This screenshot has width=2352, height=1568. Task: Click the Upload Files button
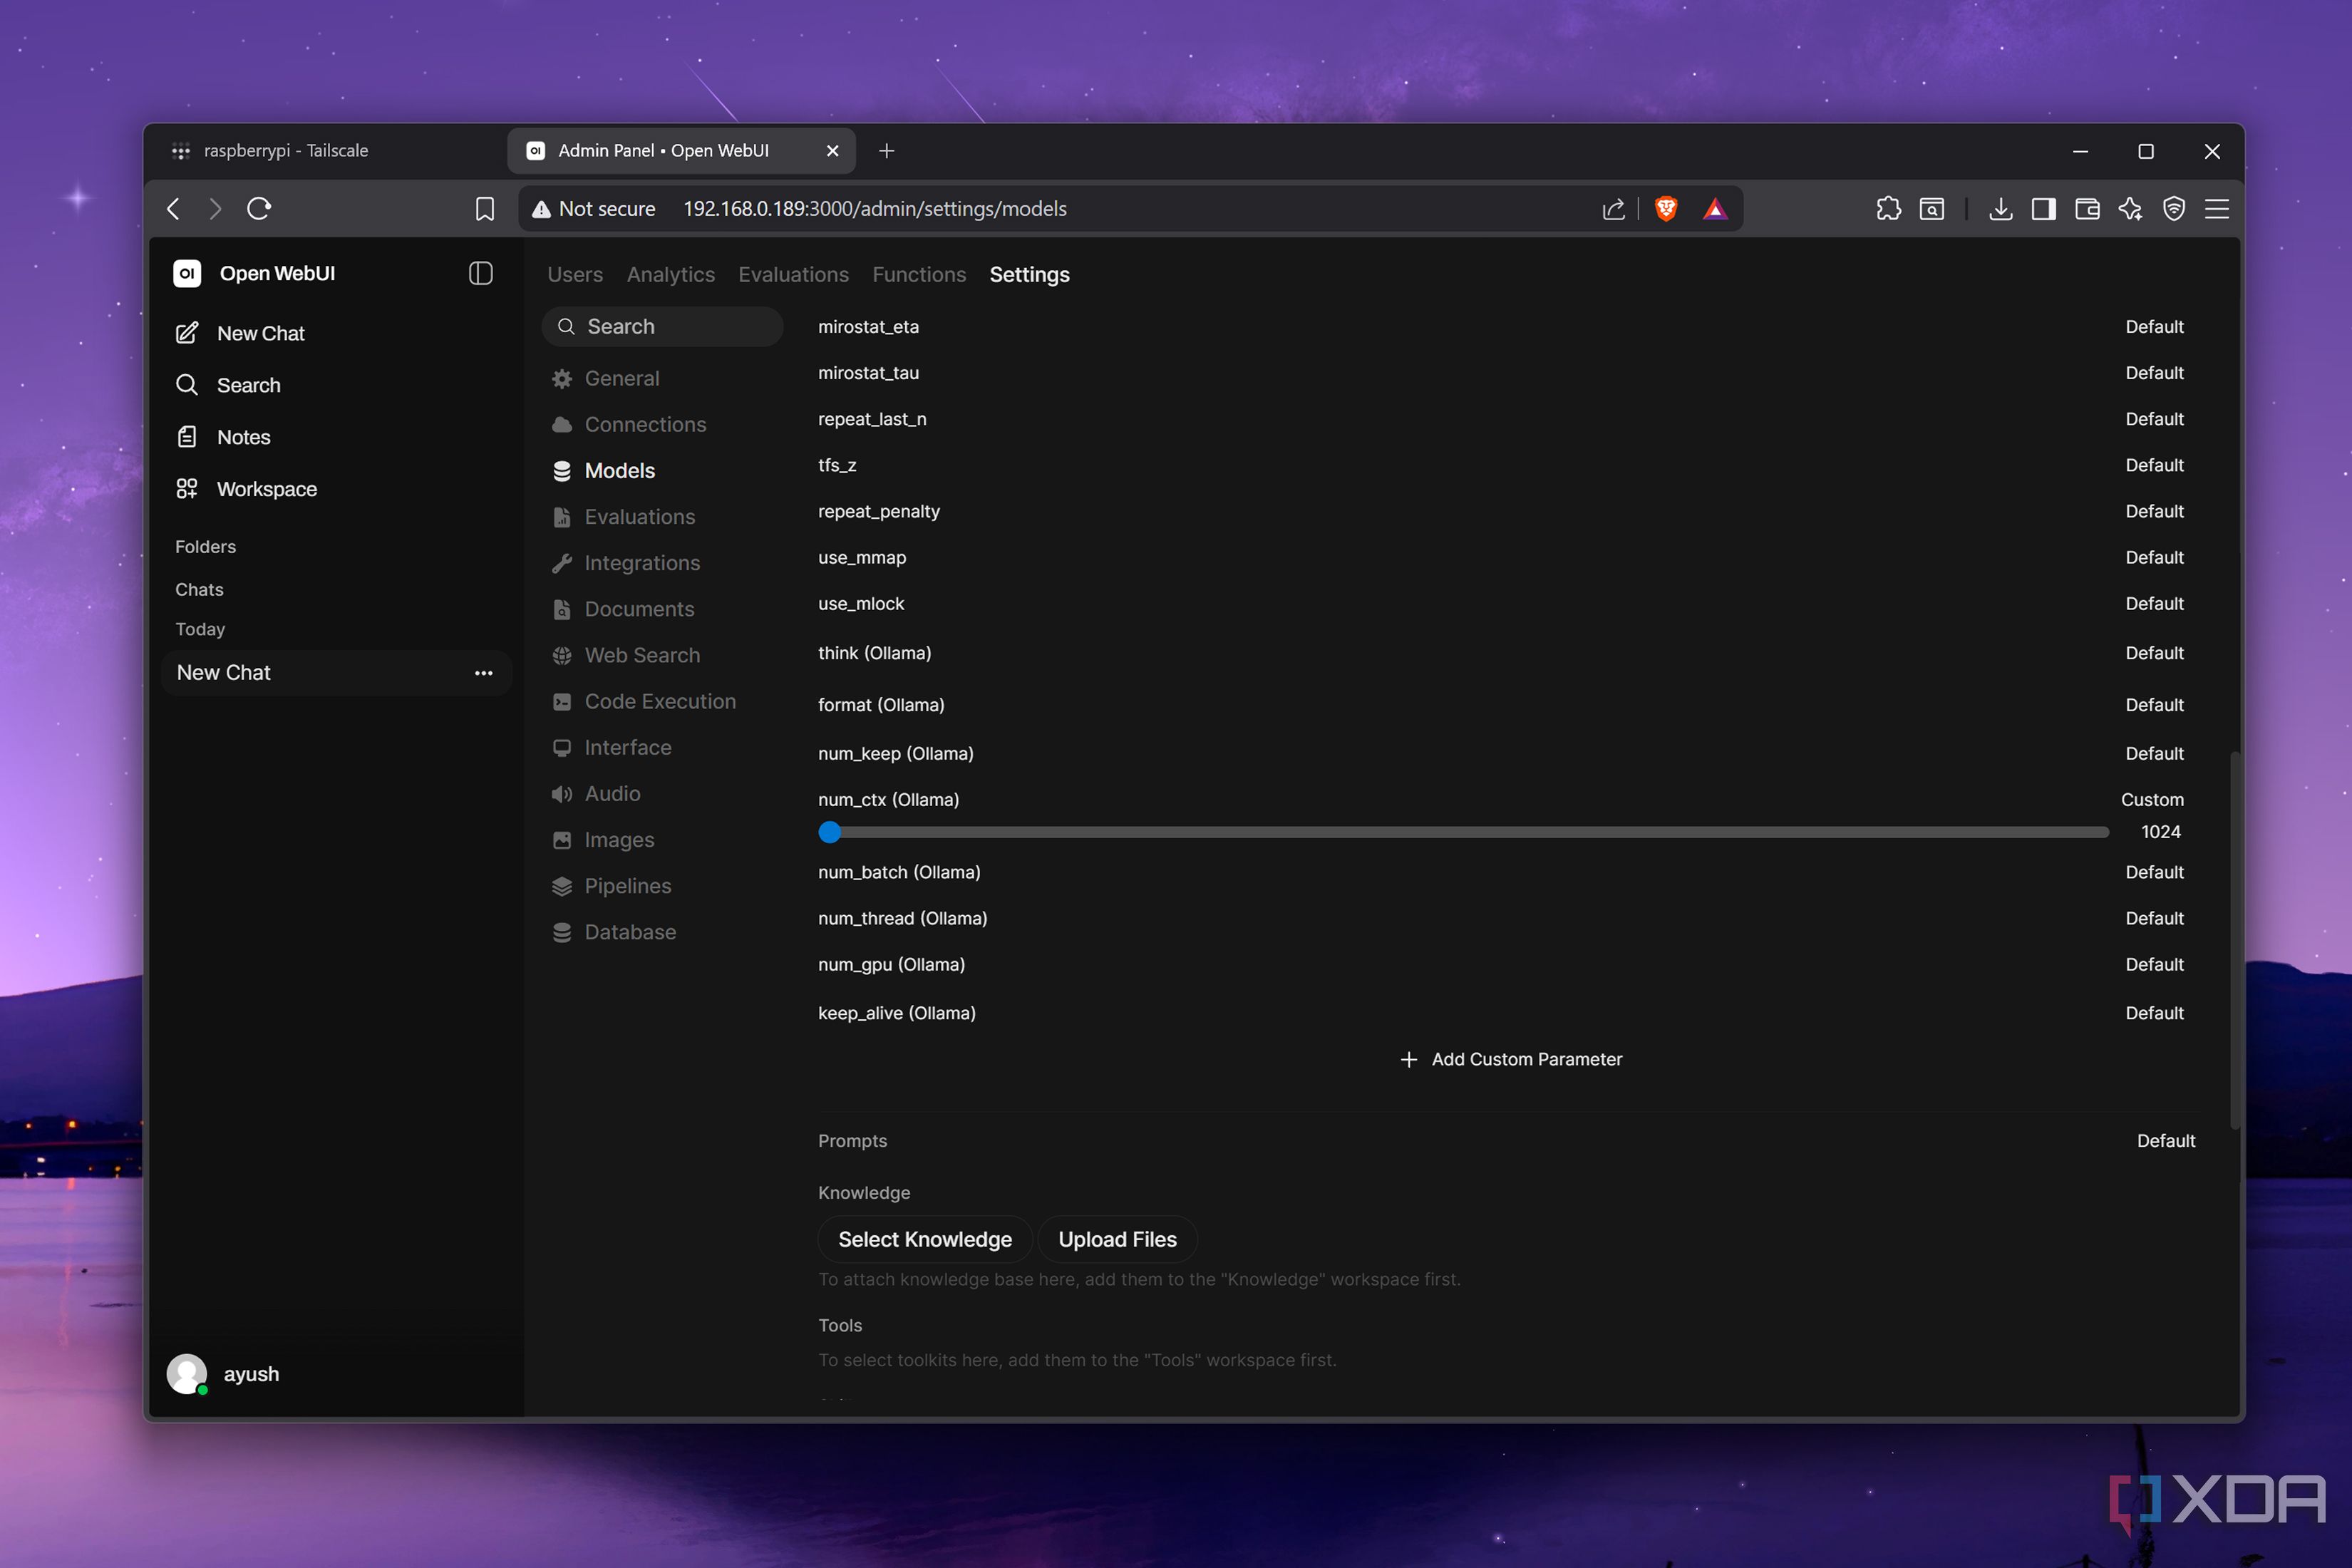pos(1117,1239)
